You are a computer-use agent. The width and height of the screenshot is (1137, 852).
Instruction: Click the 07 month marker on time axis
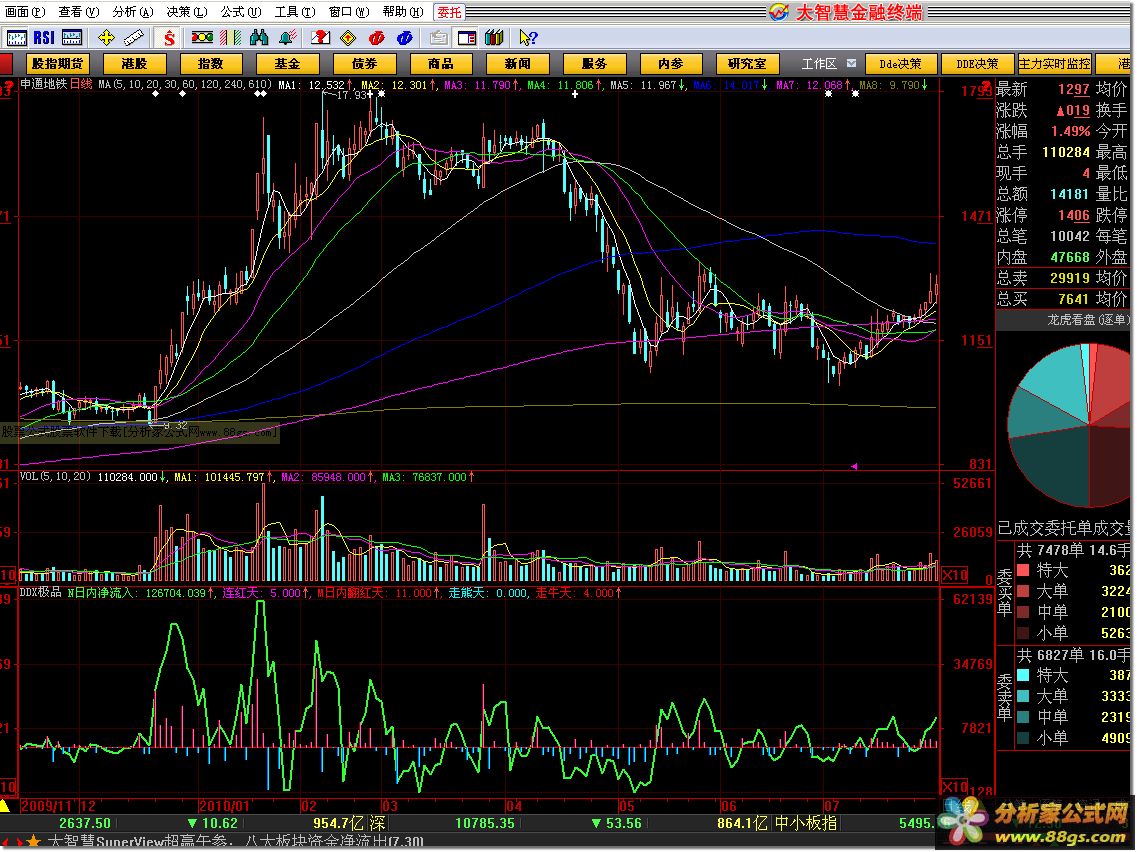[831, 806]
